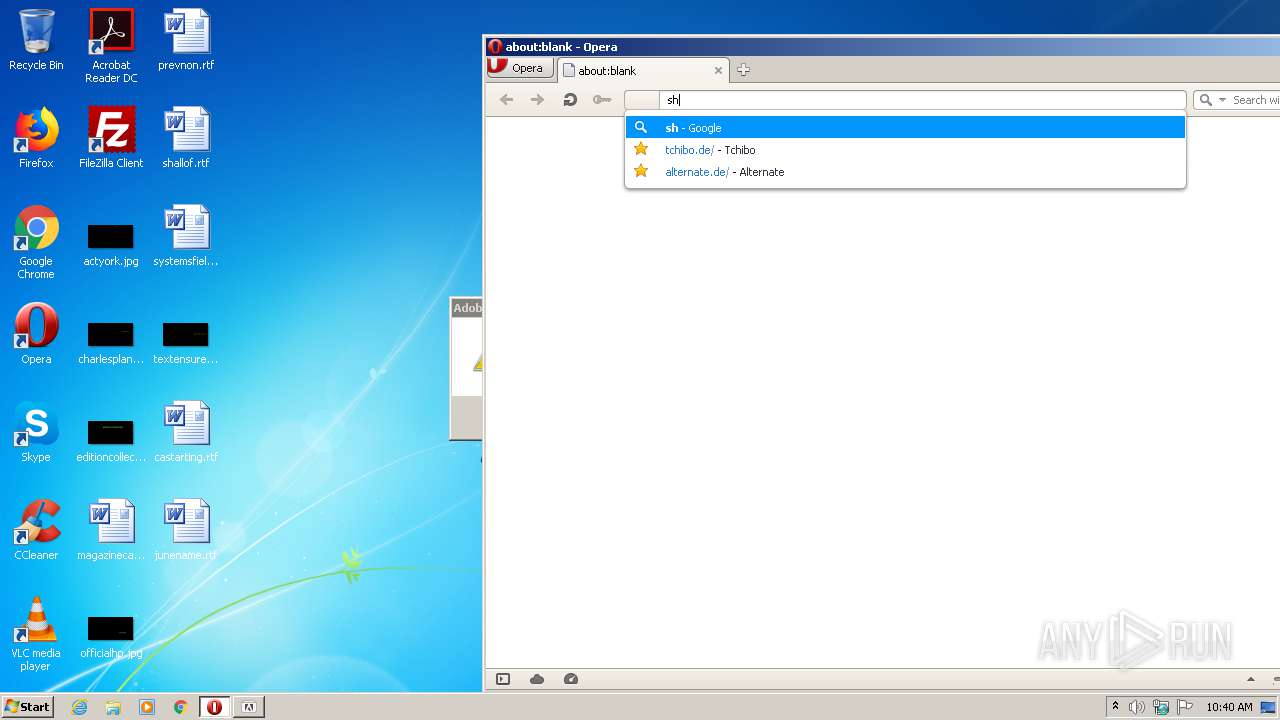Click the Opera window title bar
Viewport: 1280px width, 720px height.
tap(883, 46)
